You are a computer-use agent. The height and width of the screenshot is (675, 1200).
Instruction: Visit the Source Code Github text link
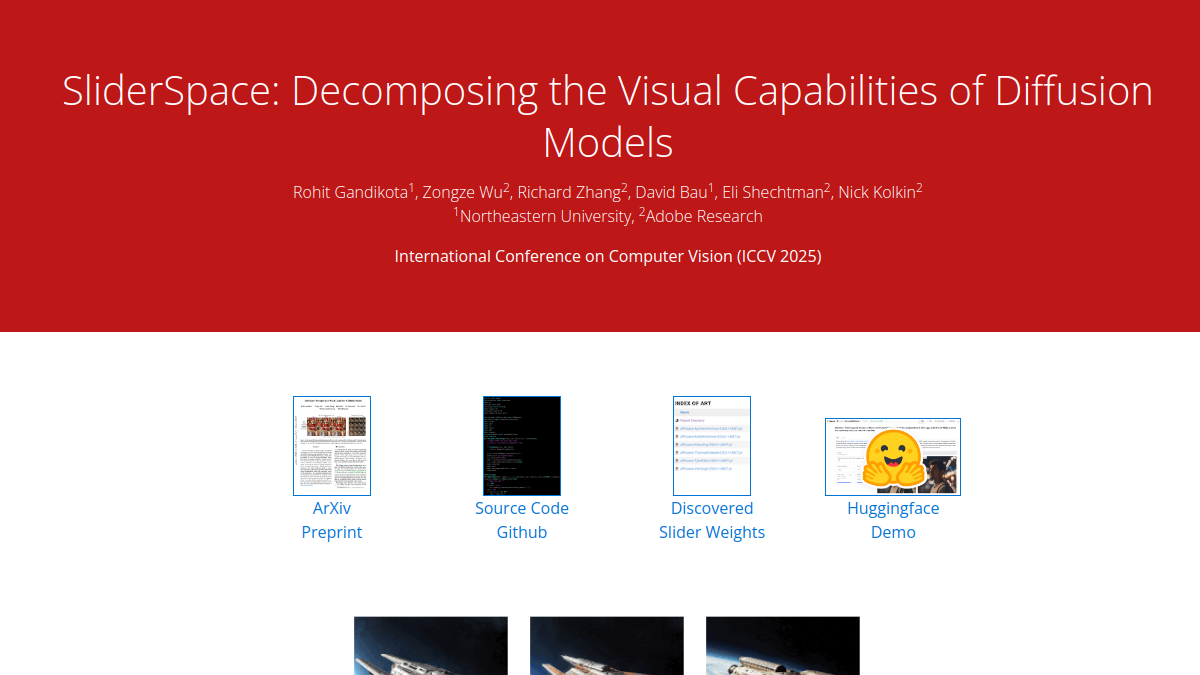pos(522,520)
